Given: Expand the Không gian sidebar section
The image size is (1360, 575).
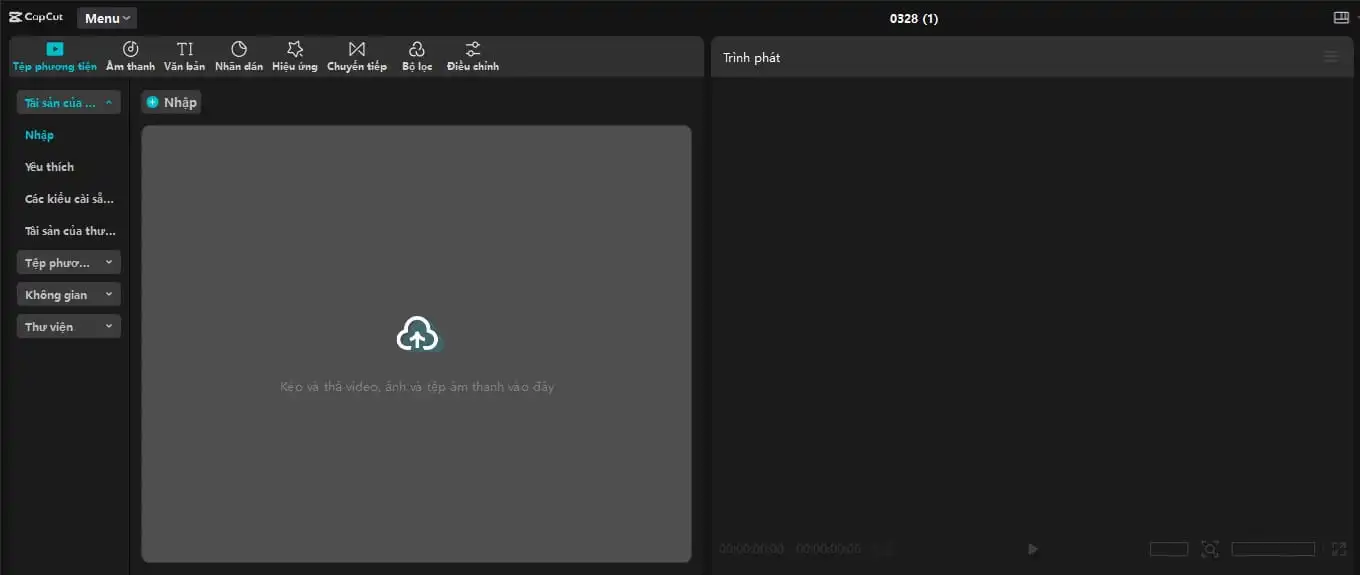Looking at the screenshot, I should (x=69, y=294).
